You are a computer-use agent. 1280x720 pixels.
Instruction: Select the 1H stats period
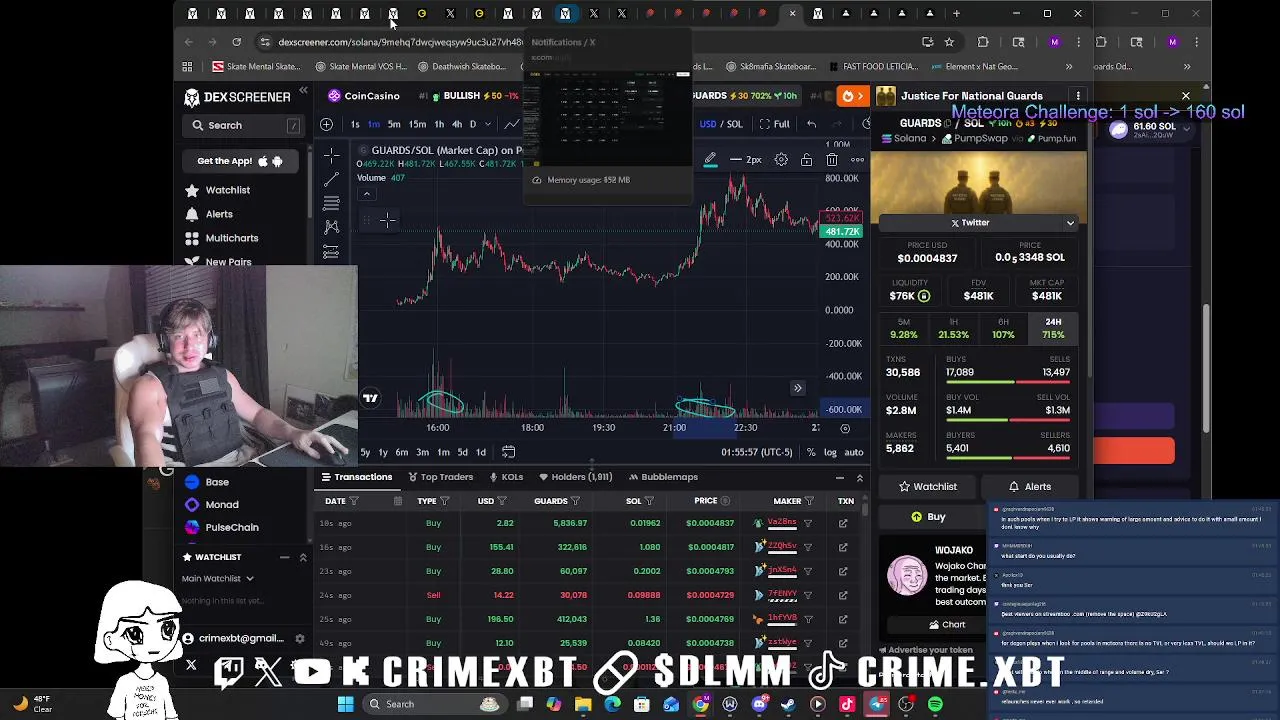pos(953,329)
